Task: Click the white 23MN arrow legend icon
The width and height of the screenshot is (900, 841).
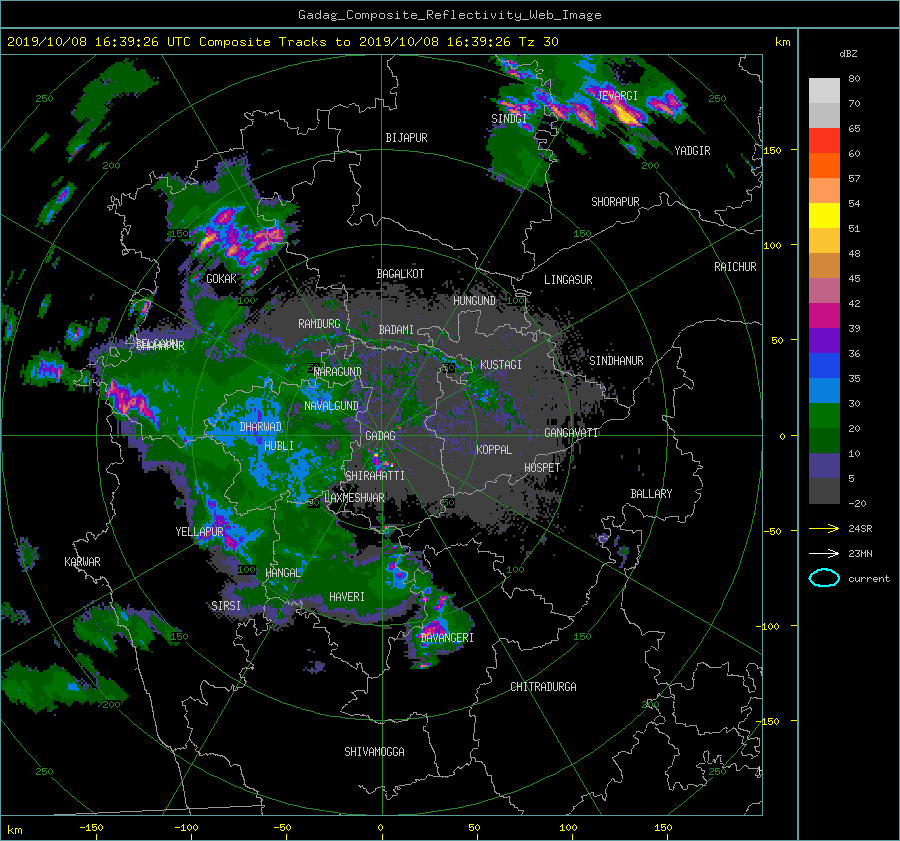Action: coord(824,553)
